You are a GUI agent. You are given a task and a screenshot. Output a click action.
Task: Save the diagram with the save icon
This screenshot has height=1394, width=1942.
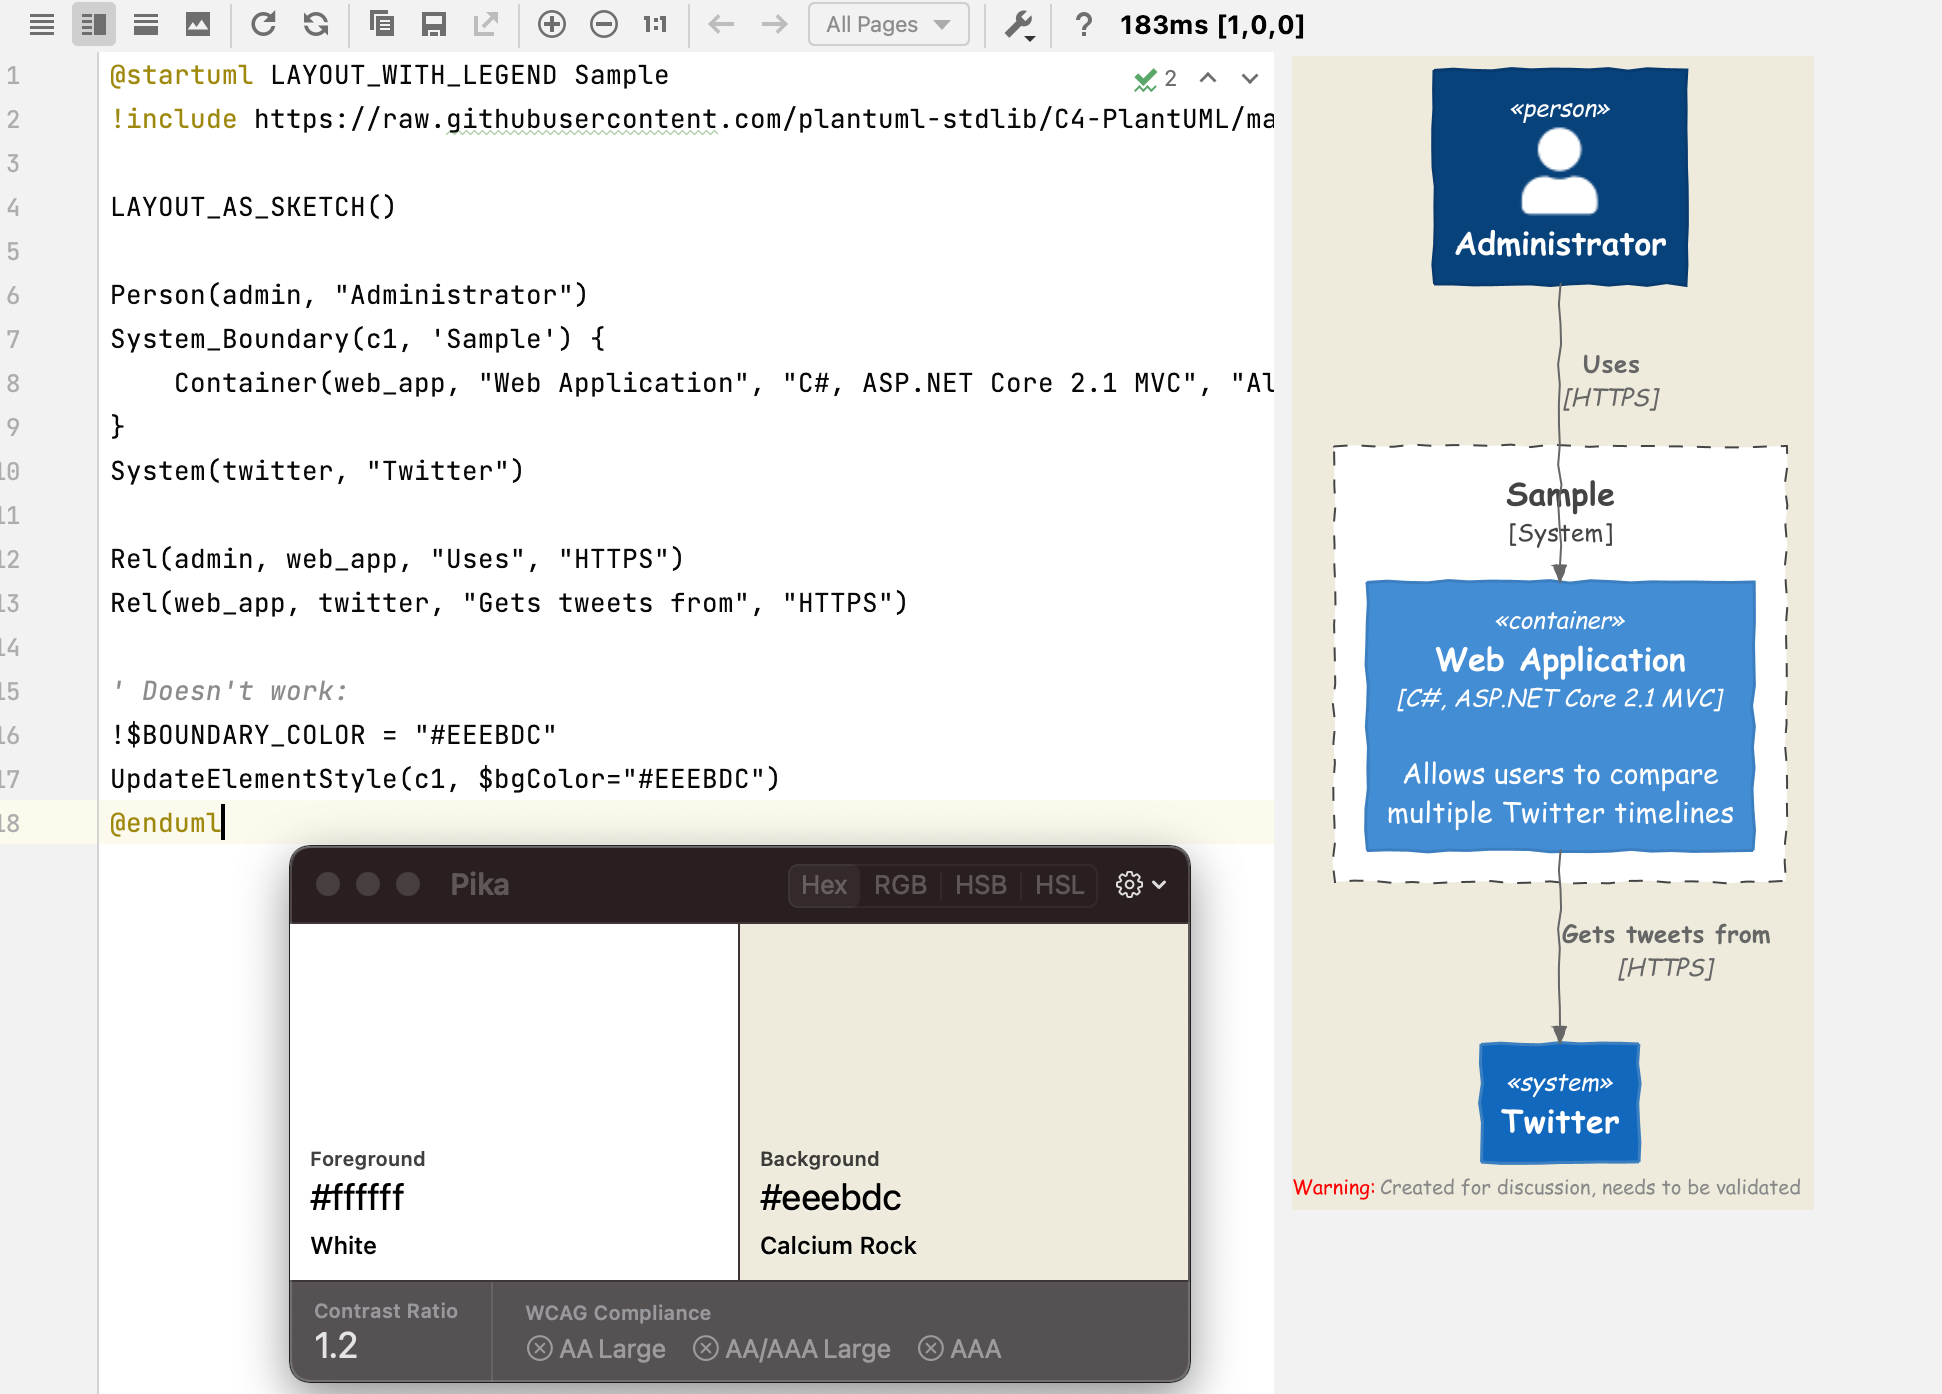[x=434, y=24]
